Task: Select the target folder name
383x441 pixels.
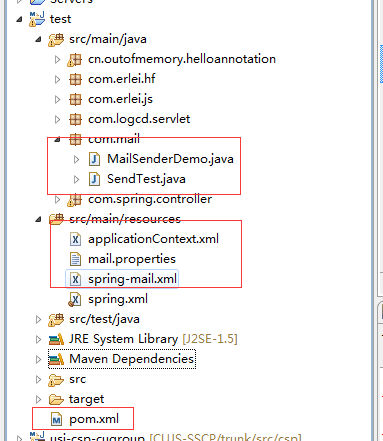Action: click(86, 399)
